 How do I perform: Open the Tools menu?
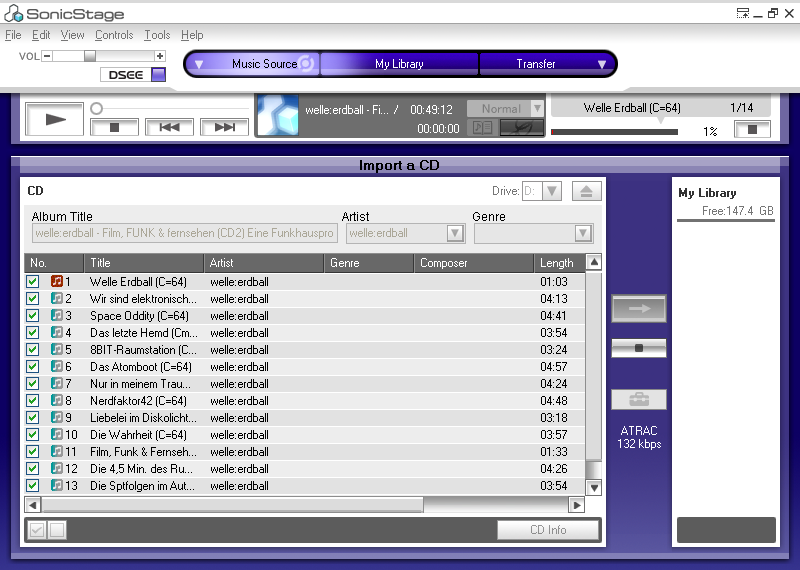pos(157,35)
